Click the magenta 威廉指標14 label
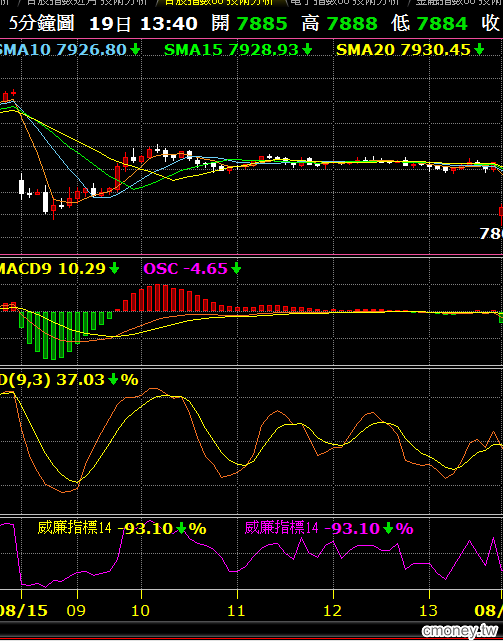 tap(281, 528)
